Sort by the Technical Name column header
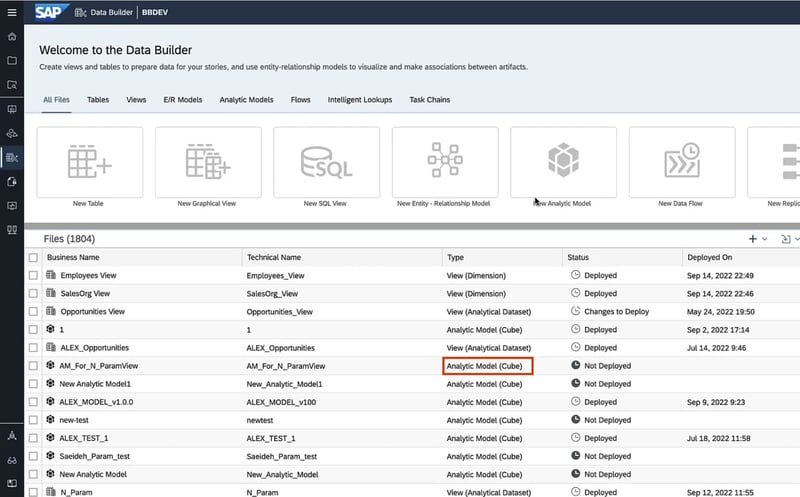Viewport: 800px width, 497px height. coord(342,257)
